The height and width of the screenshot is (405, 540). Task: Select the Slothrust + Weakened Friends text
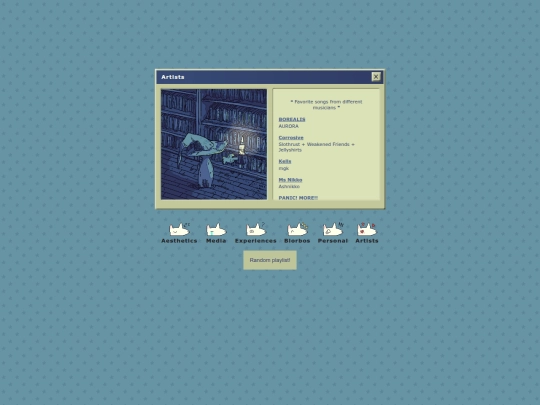[316, 147]
